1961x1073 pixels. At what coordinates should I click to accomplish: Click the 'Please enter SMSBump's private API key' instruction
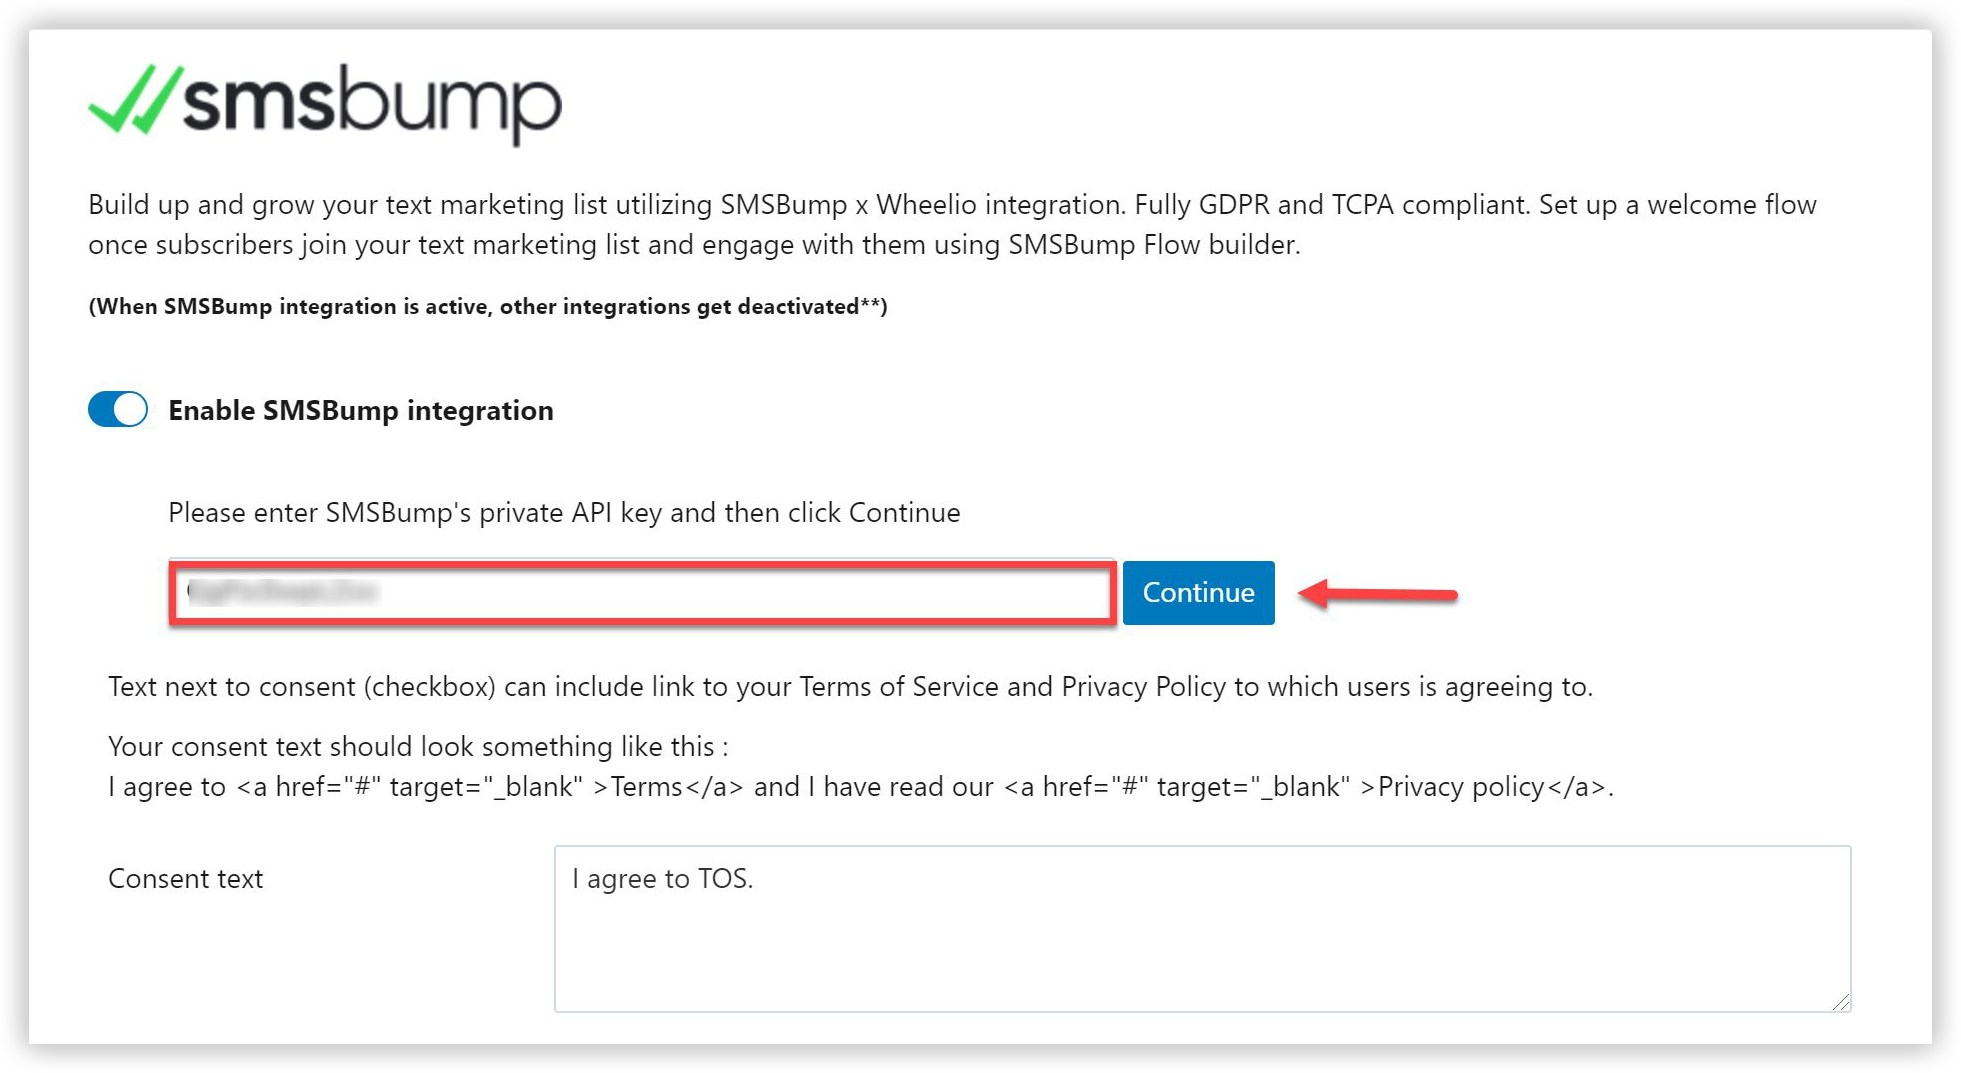(564, 512)
